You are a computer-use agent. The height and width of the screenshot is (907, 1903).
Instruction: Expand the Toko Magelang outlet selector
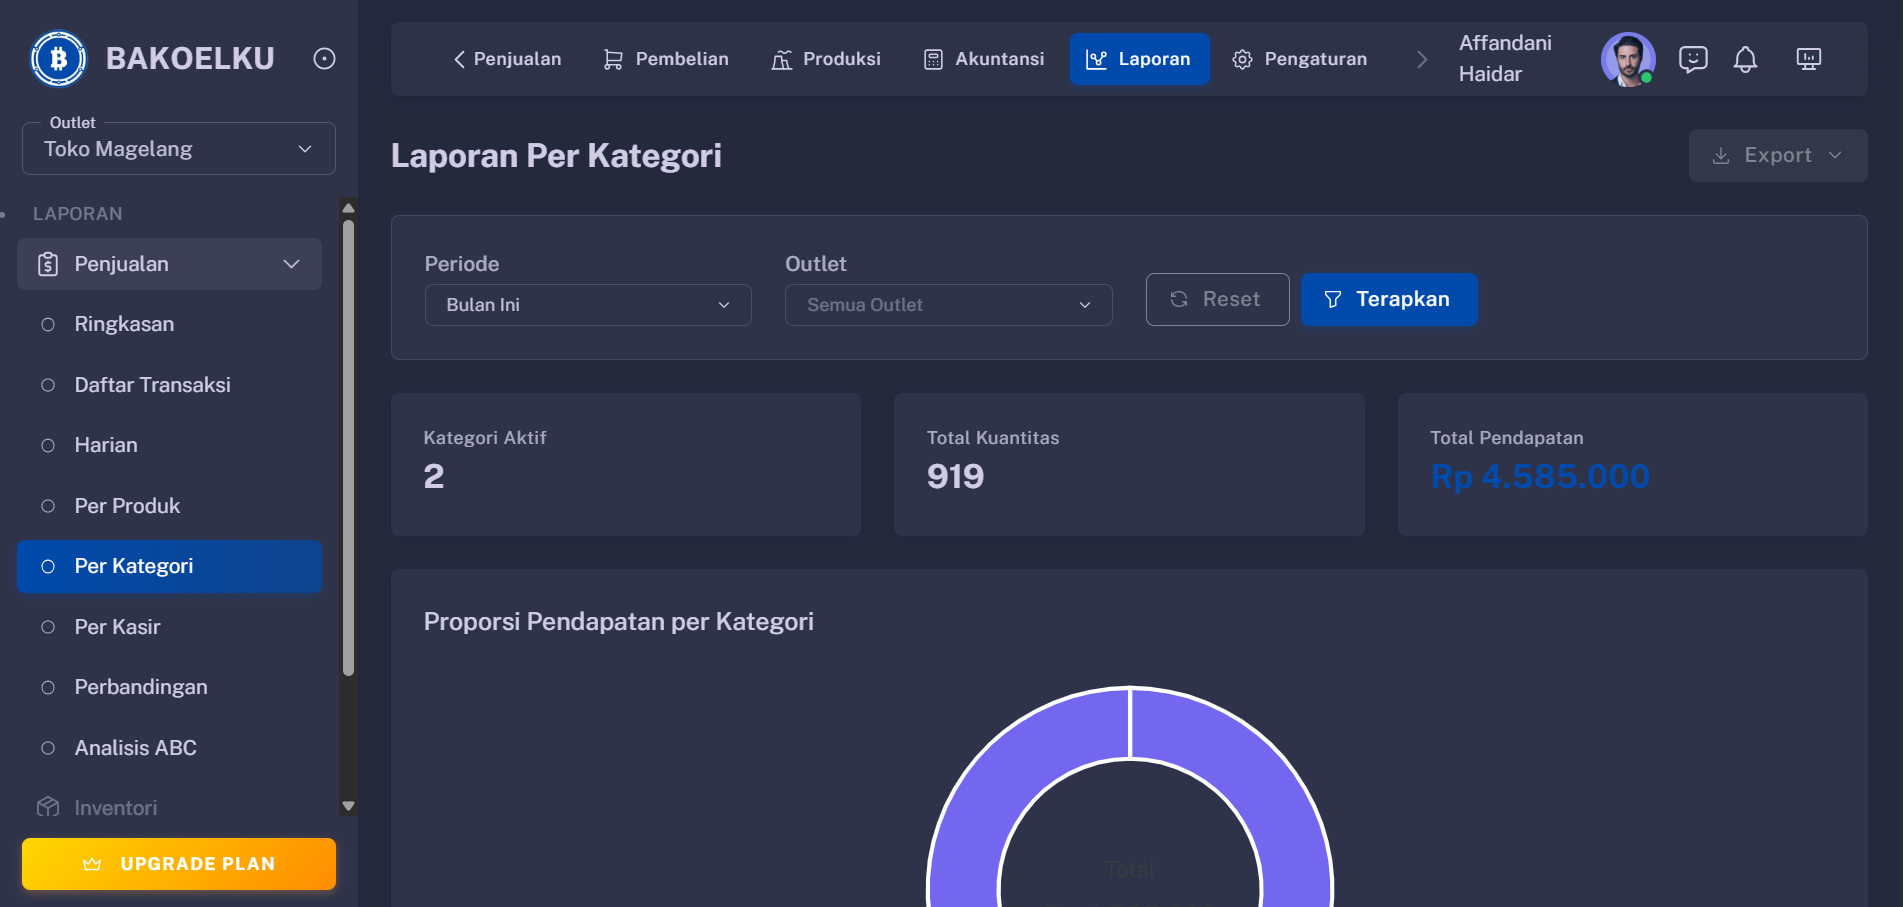[x=178, y=148]
